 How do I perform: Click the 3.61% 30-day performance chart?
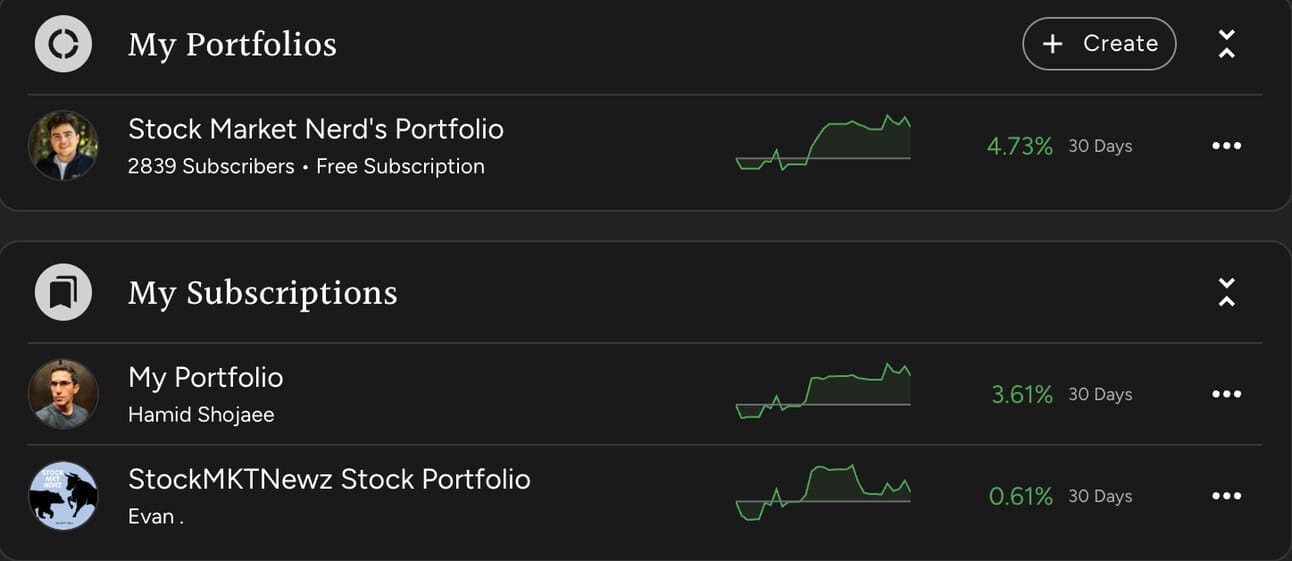[x=823, y=391]
